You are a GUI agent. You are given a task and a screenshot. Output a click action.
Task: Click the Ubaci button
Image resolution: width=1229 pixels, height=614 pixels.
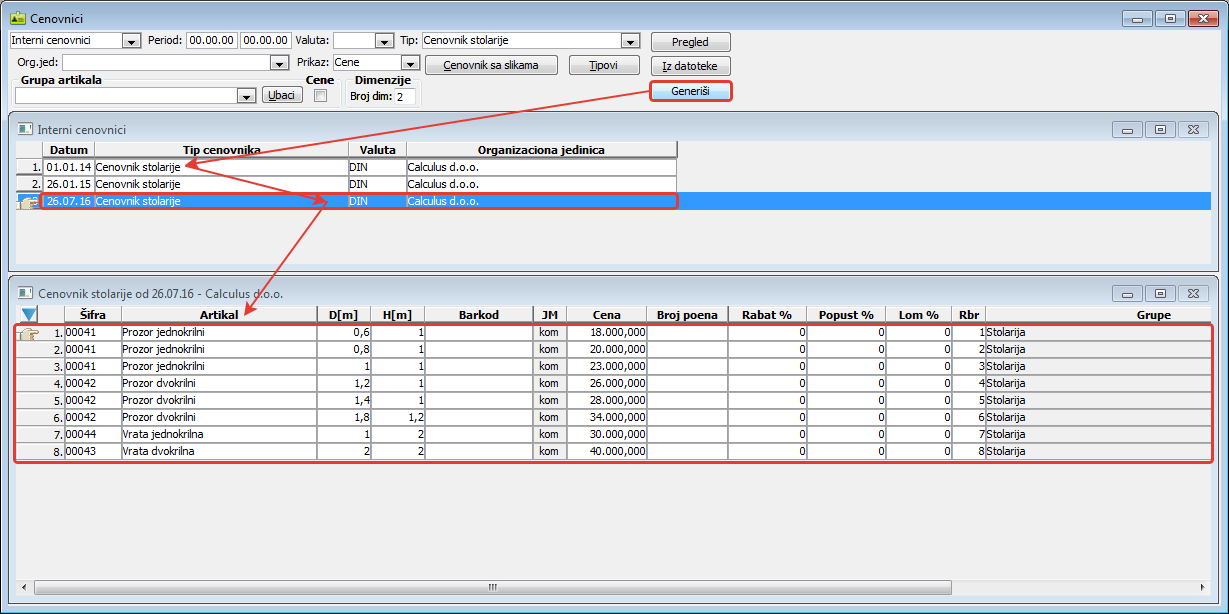[282, 95]
